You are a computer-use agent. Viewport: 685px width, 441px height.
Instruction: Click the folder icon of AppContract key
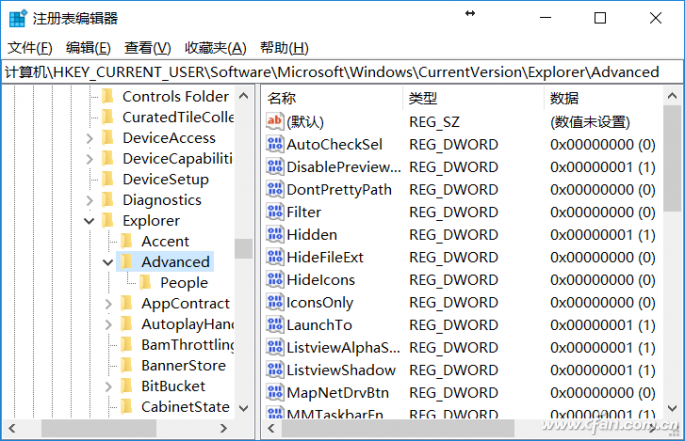point(126,303)
